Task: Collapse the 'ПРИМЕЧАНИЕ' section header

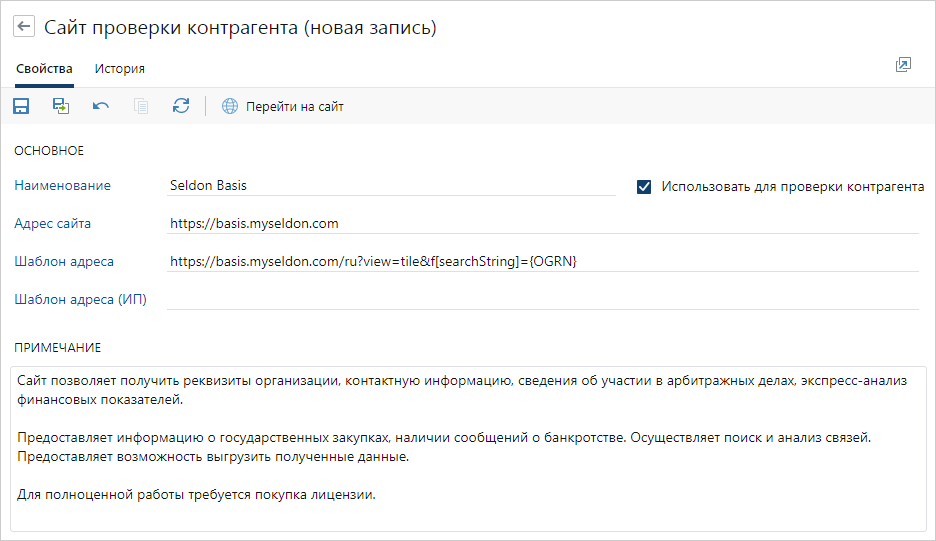Action: (x=57, y=347)
